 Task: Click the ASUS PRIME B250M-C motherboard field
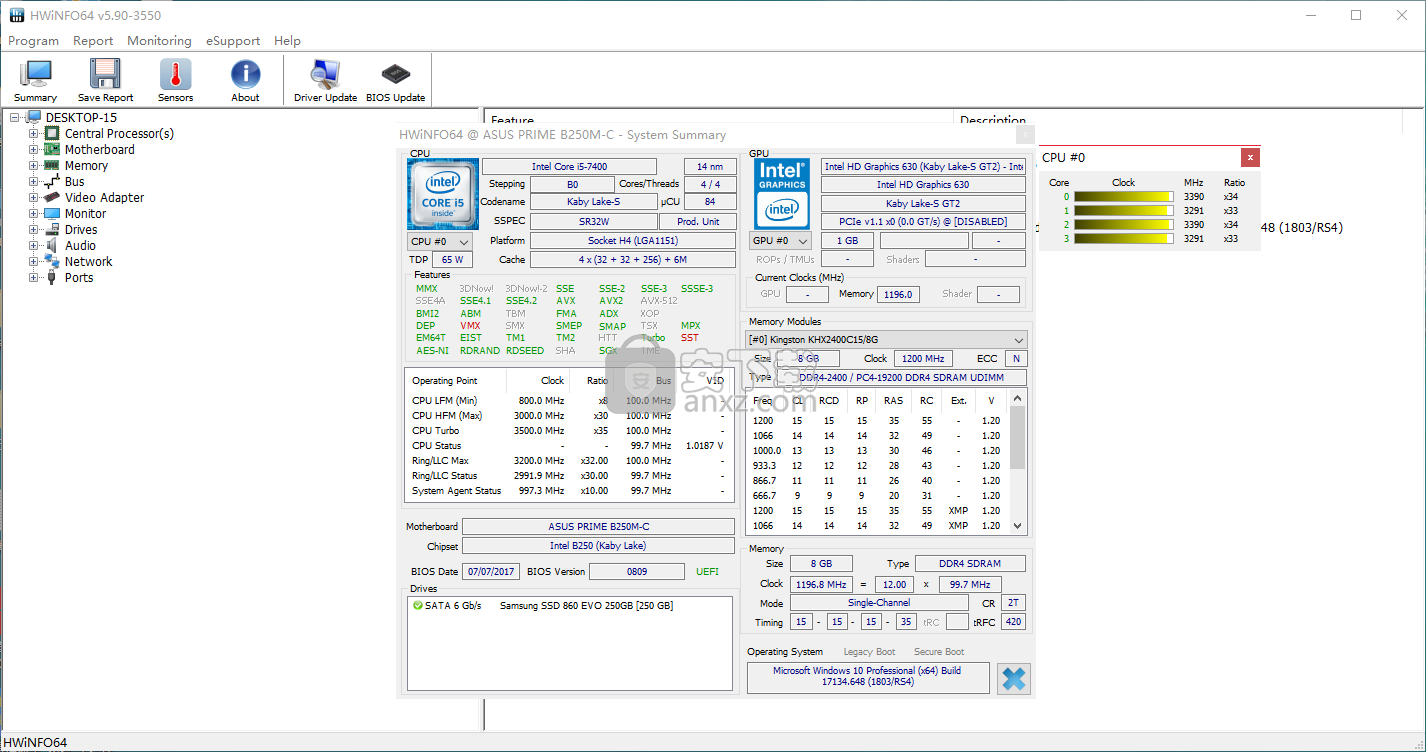tap(598, 526)
